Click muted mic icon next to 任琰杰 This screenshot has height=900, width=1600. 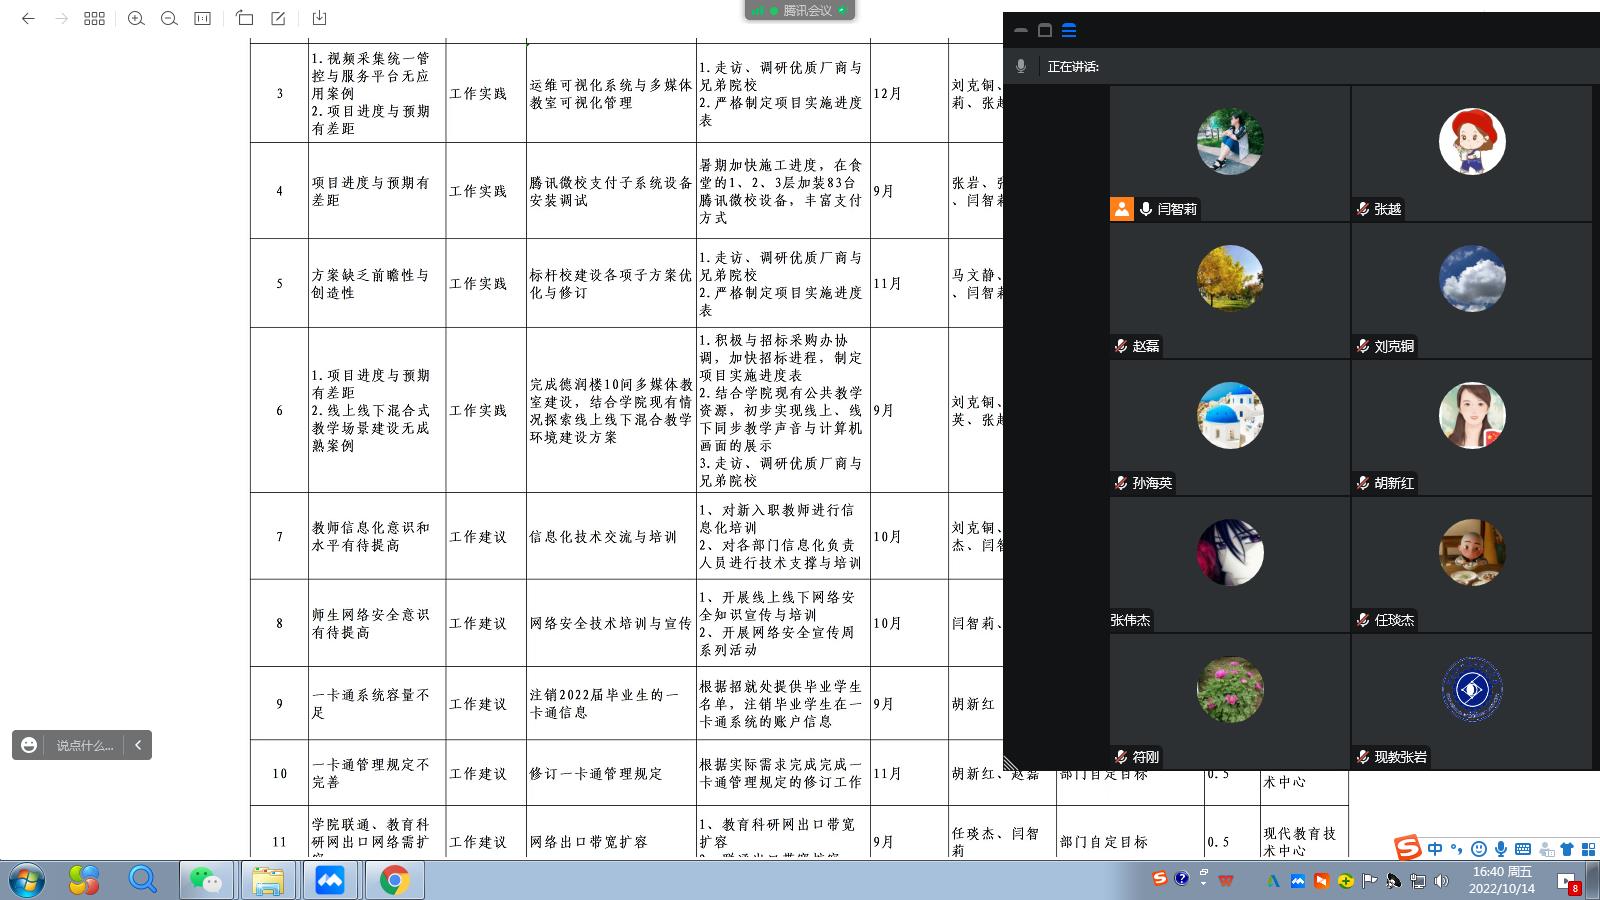pyautogui.click(x=1362, y=620)
